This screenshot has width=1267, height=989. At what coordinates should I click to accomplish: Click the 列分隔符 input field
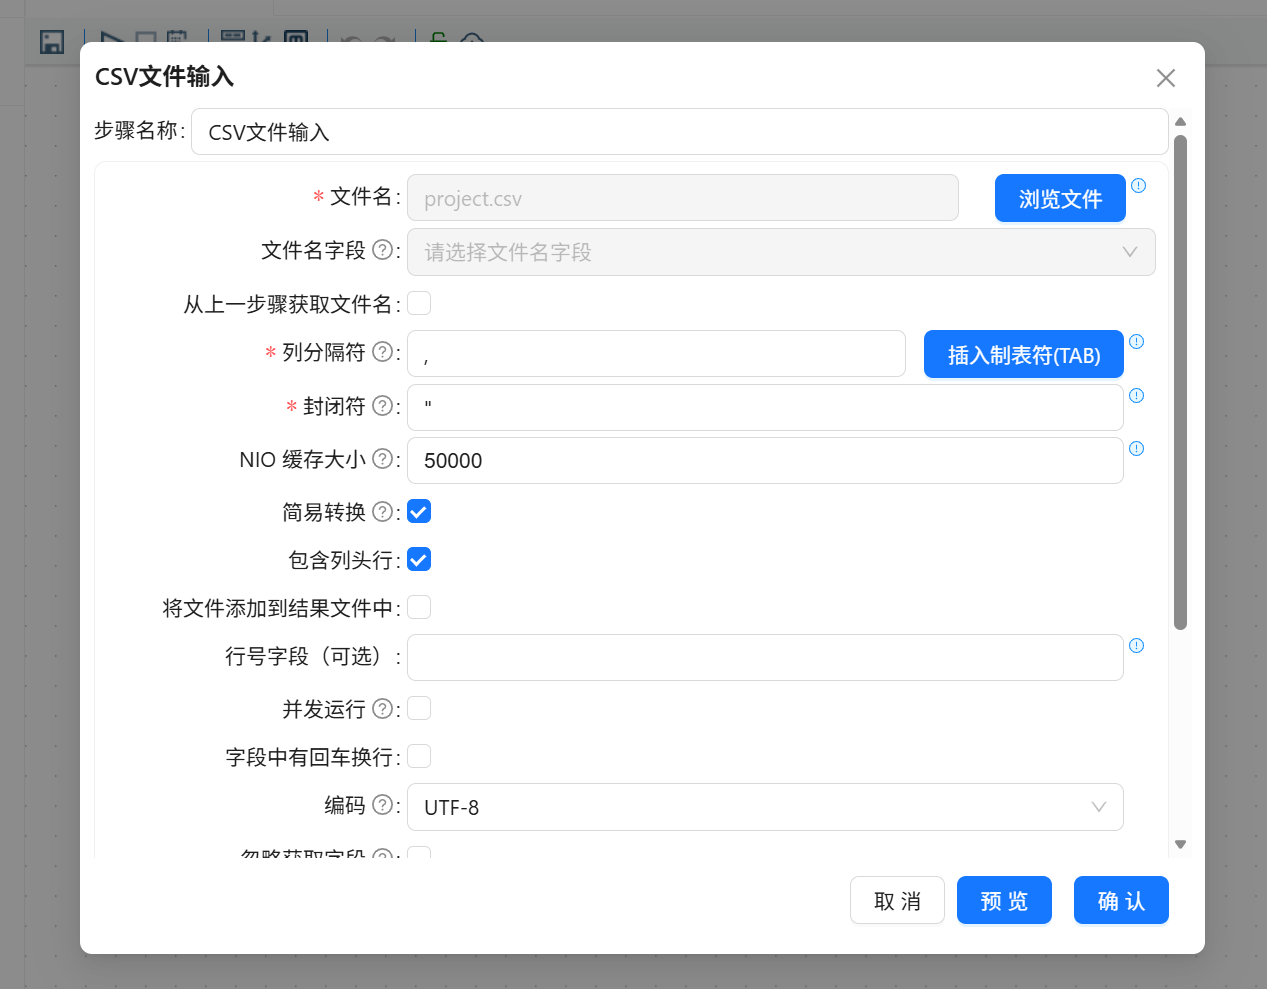pos(656,354)
